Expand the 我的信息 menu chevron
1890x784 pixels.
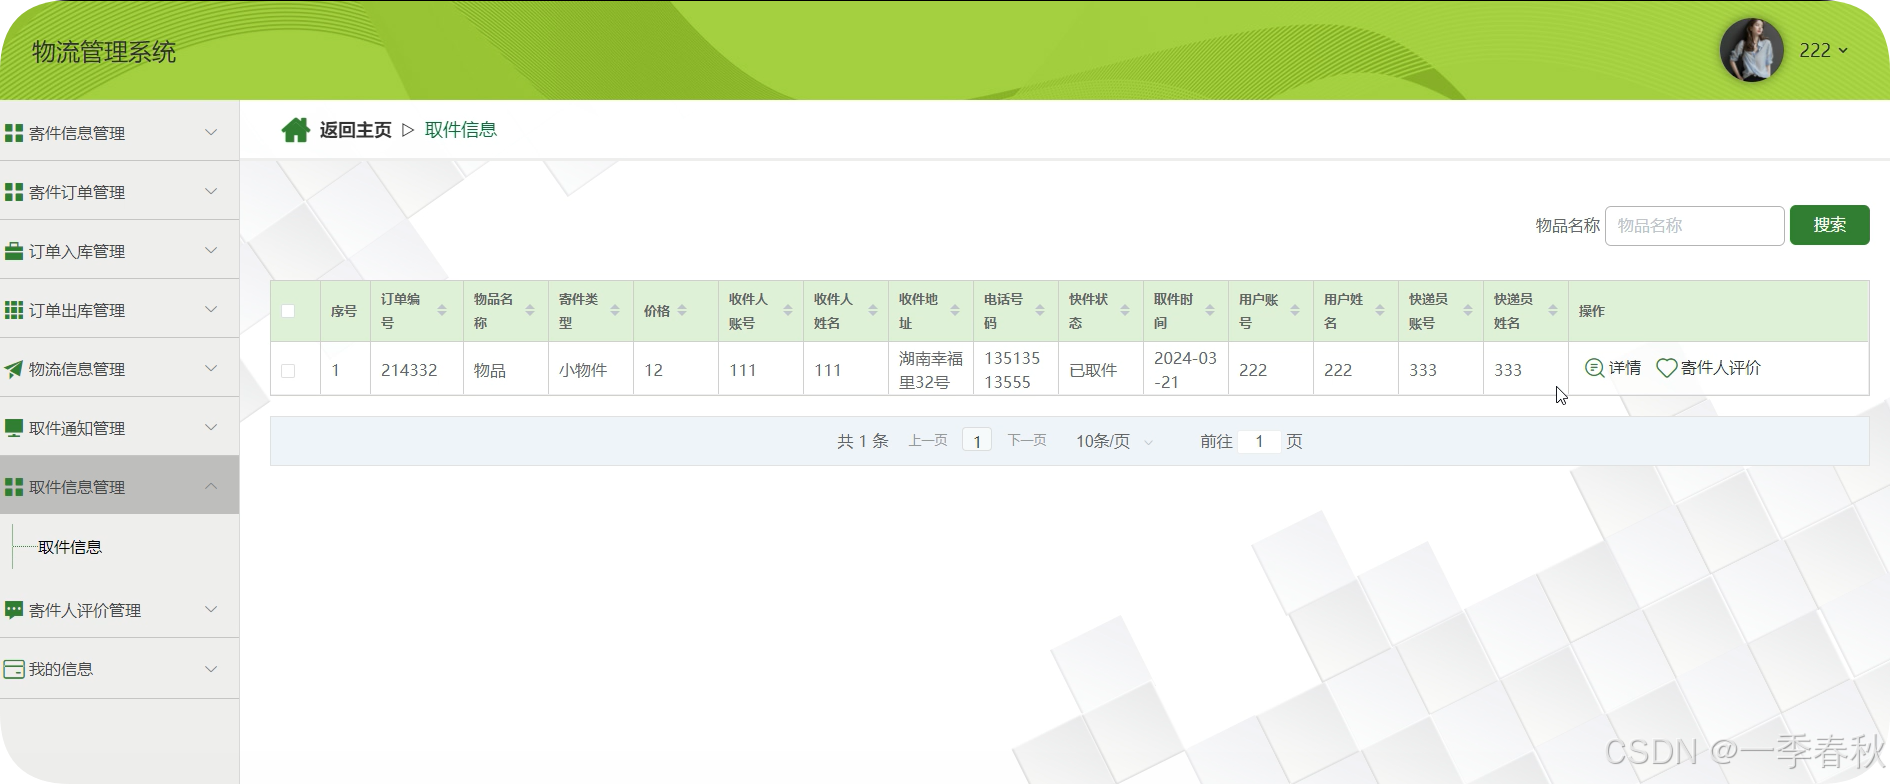[x=211, y=669]
